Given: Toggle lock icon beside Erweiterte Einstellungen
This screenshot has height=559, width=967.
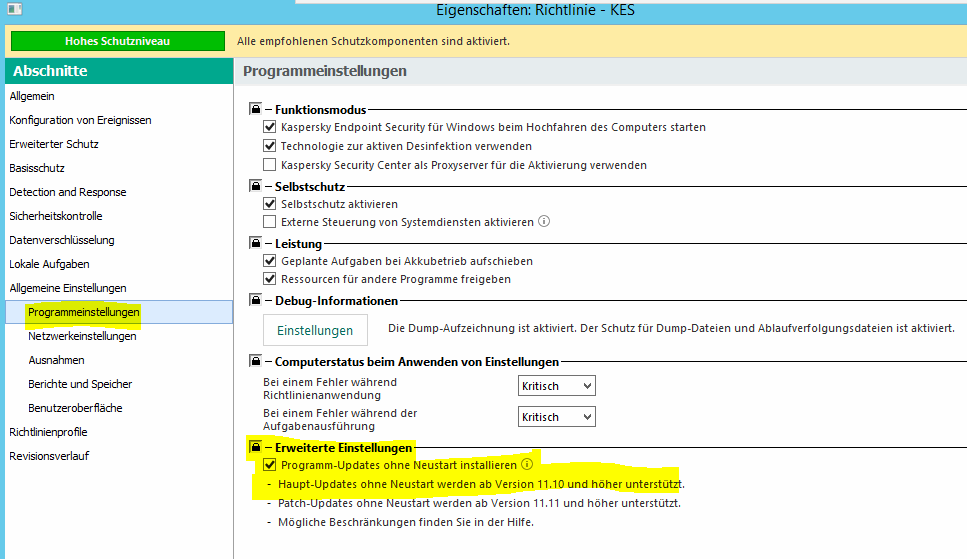Looking at the screenshot, I should (255, 447).
